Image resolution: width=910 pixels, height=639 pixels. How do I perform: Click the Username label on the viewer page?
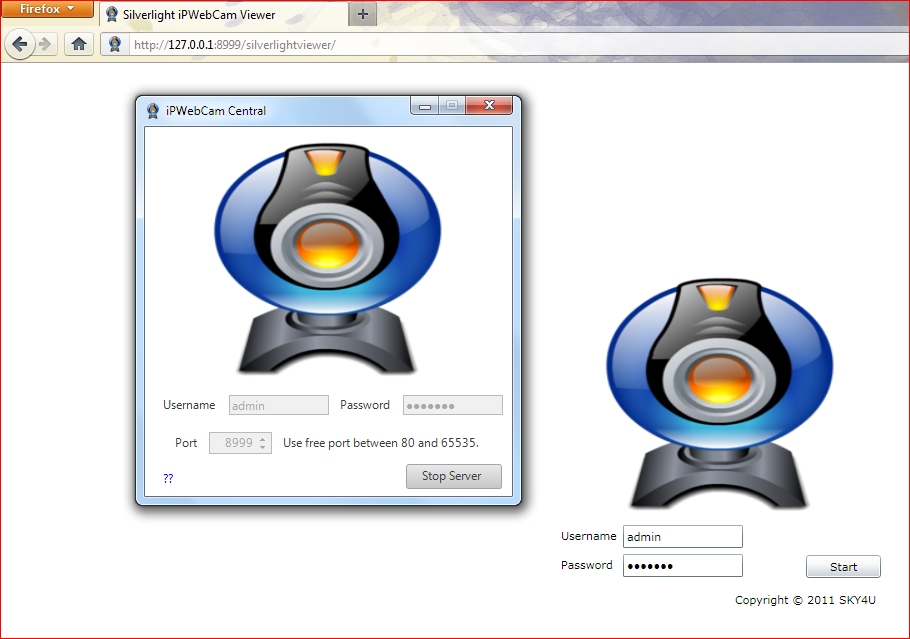tap(588, 536)
